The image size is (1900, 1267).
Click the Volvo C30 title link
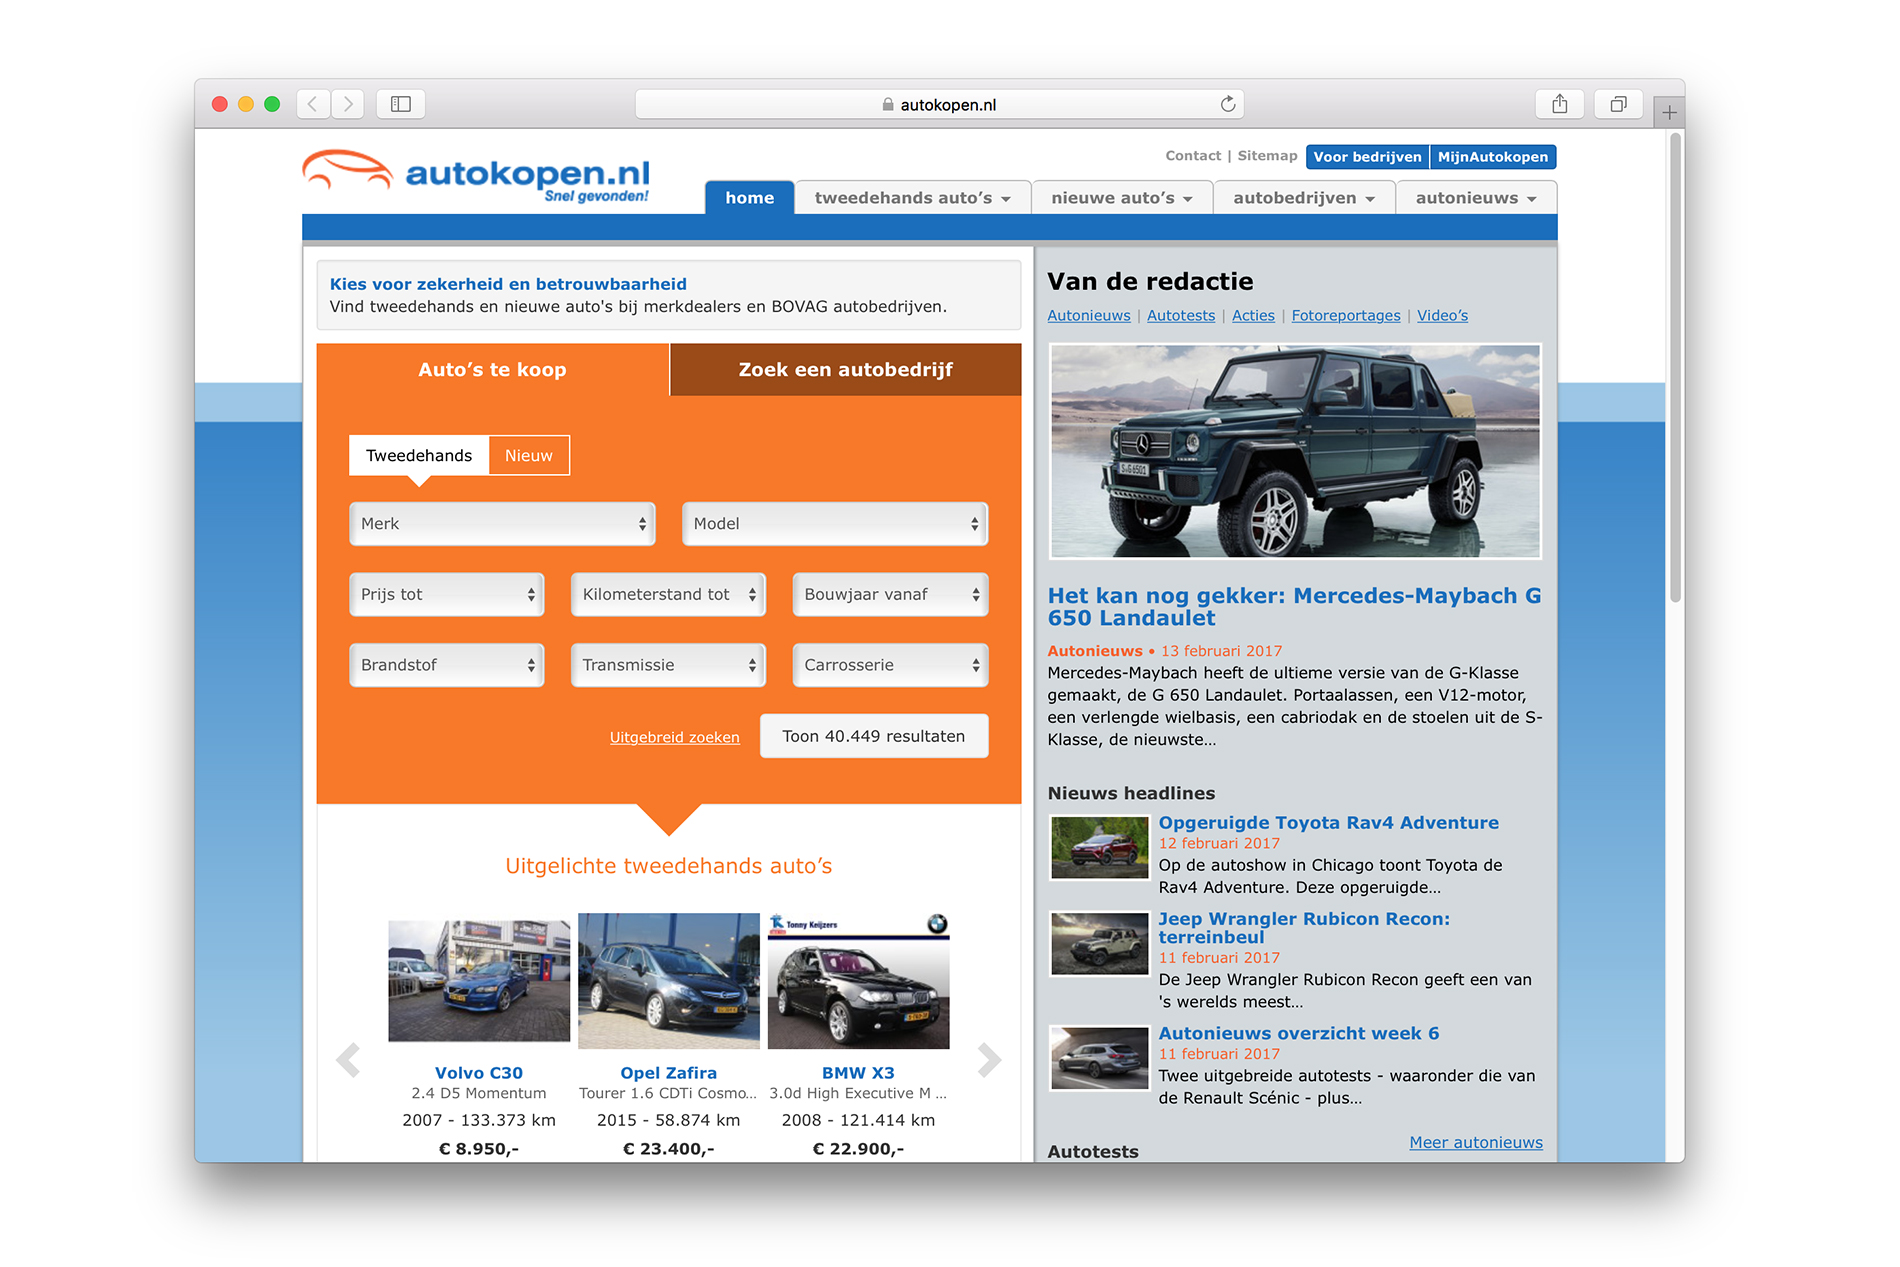pyautogui.click(x=479, y=1073)
